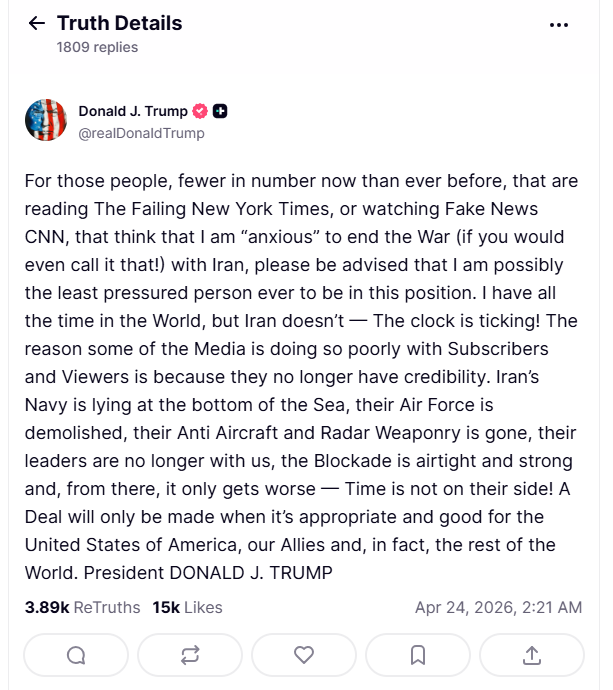Like the post with the heart icon
Image resolution: width=613 pixels, height=690 pixels.
[x=304, y=655]
